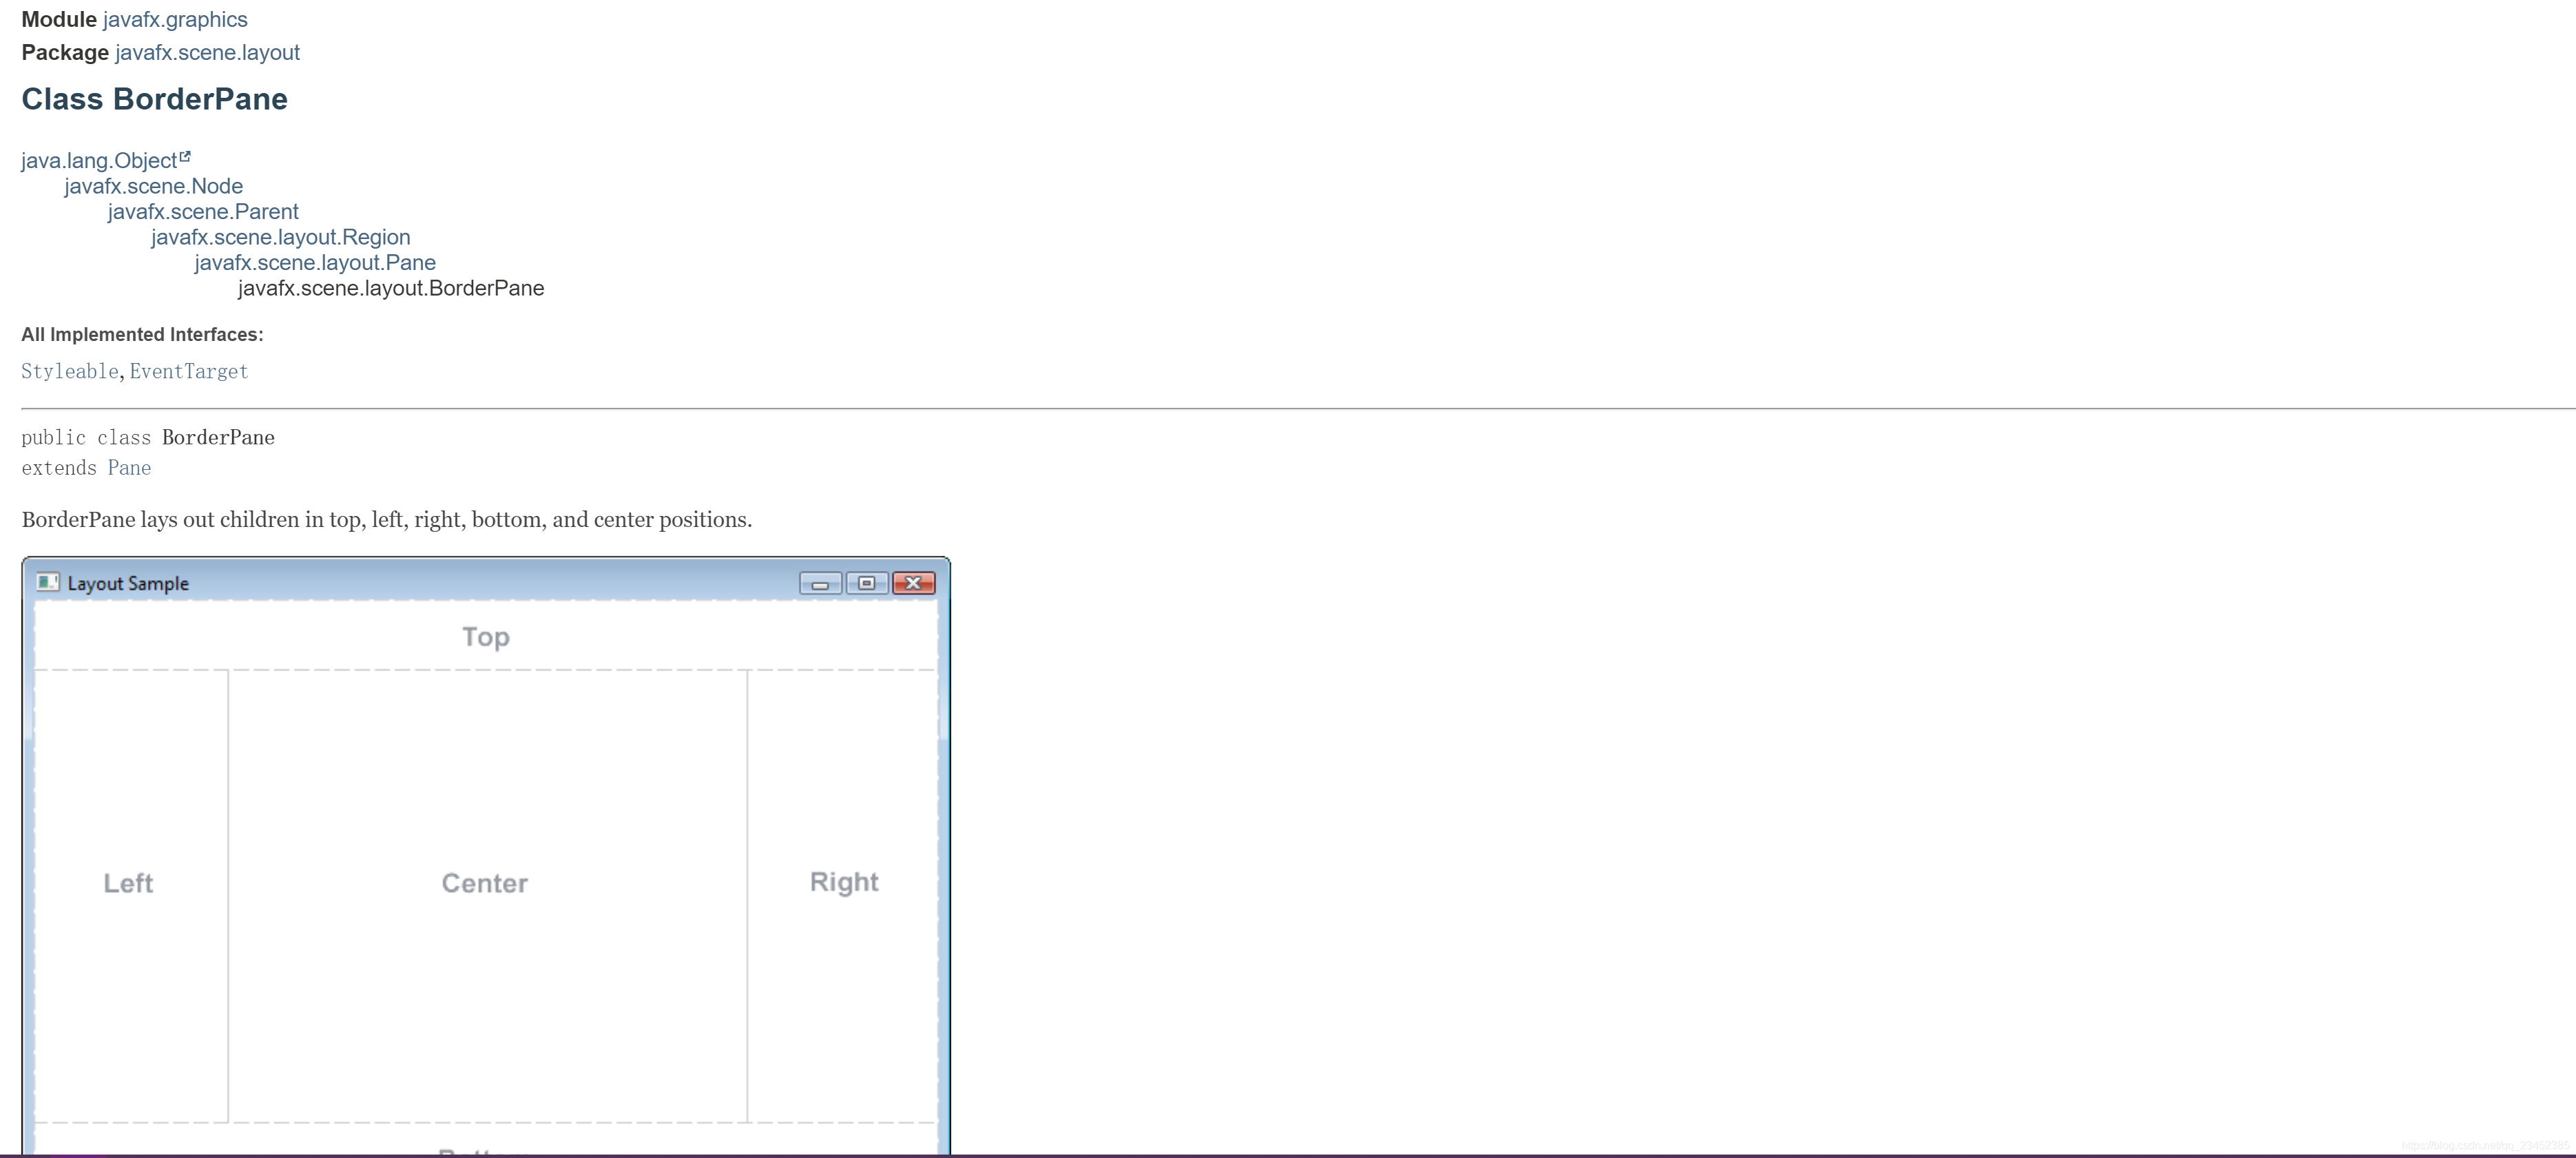Viewport: 2576px width, 1158px height.
Task: Click the Layout Sample screenshot image
Action: click(x=486, y=856)
